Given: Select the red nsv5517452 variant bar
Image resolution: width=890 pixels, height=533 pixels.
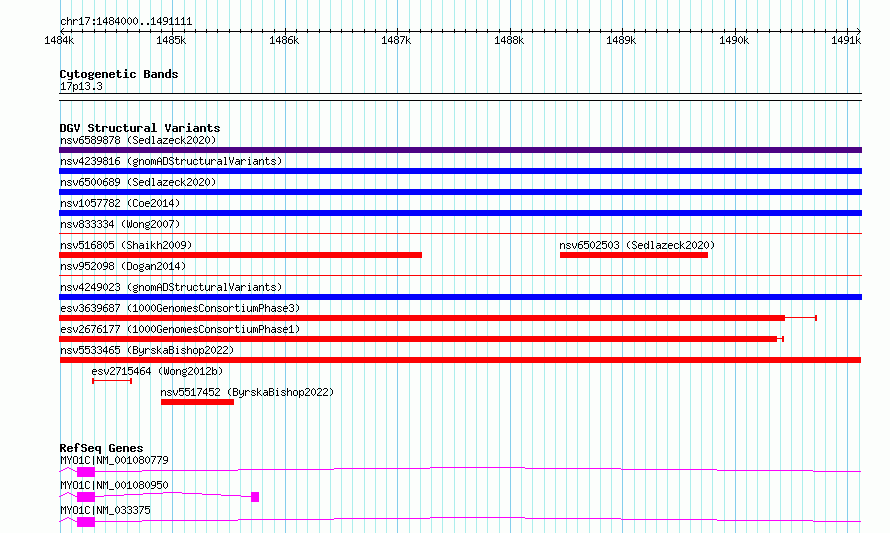Looking at the screenshot, I should (198, 402).
